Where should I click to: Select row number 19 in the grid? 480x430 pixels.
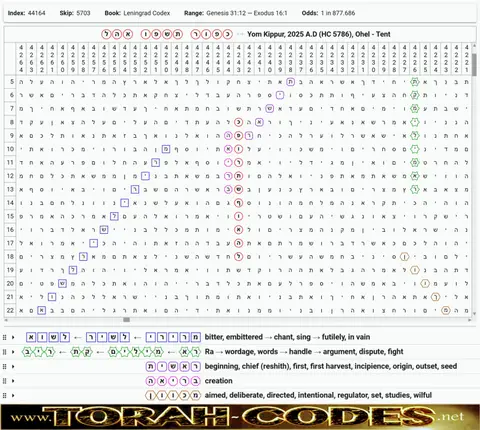click(10, 270)
